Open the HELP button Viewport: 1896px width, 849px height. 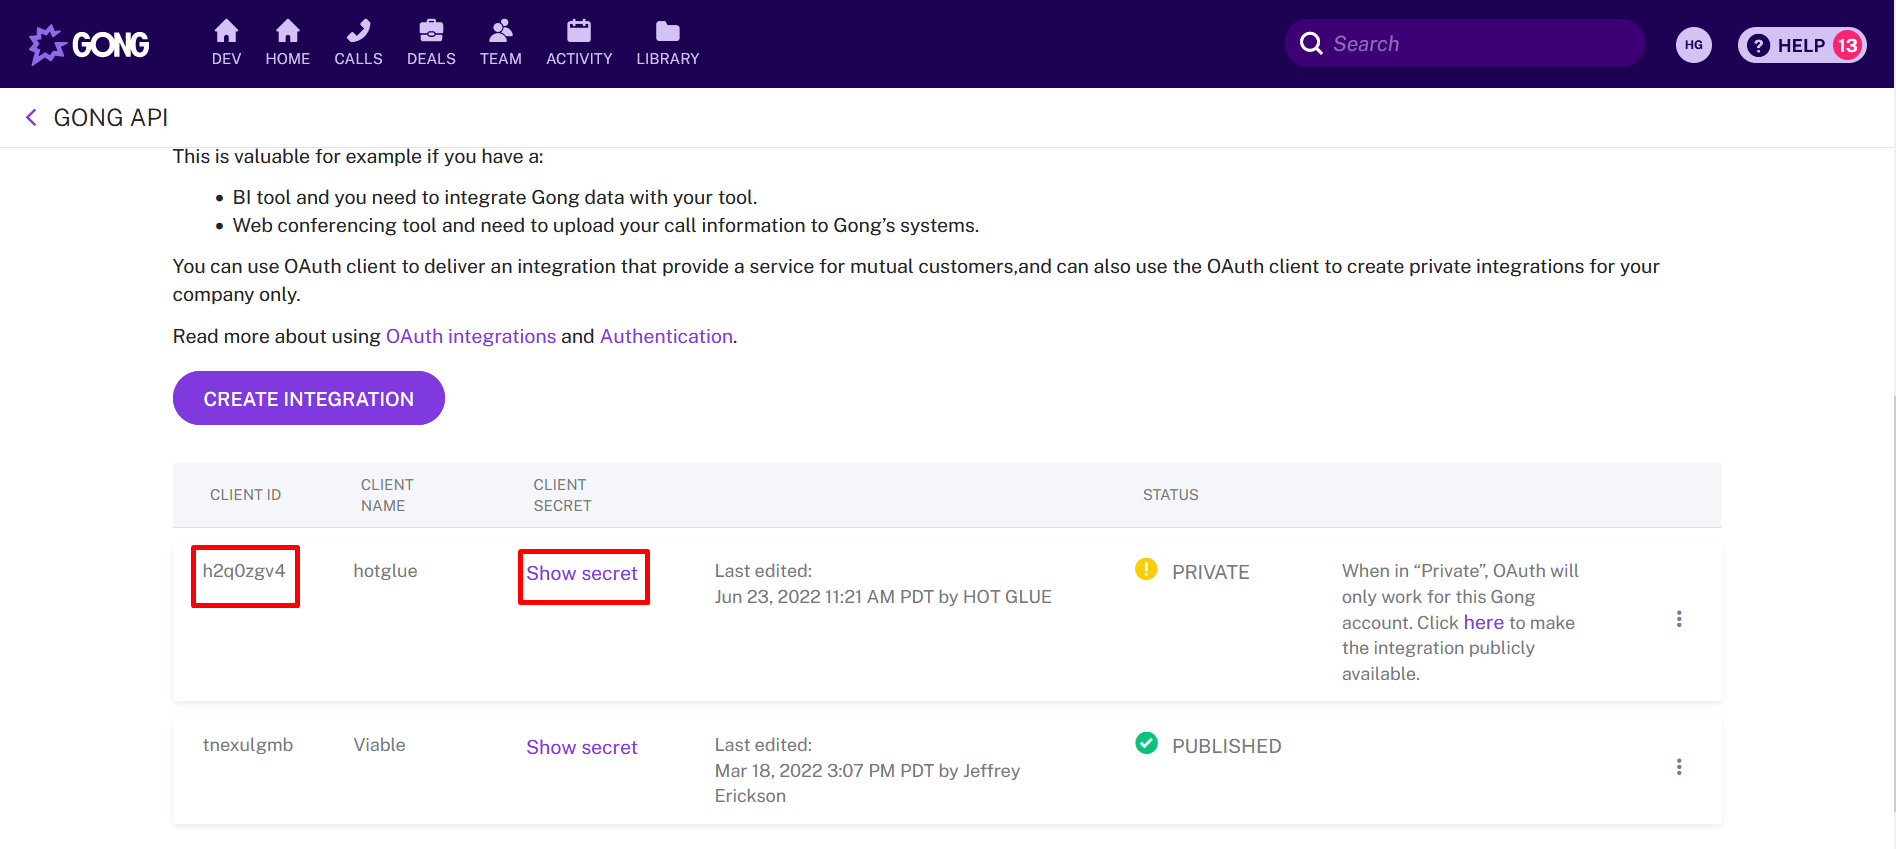[1802, 45]
